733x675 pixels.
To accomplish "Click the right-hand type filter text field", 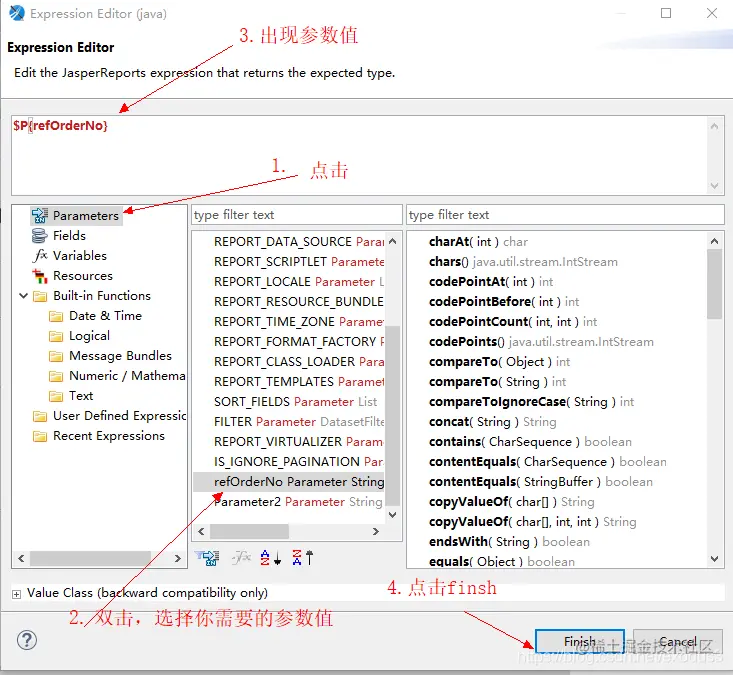I will coord(565,215).
